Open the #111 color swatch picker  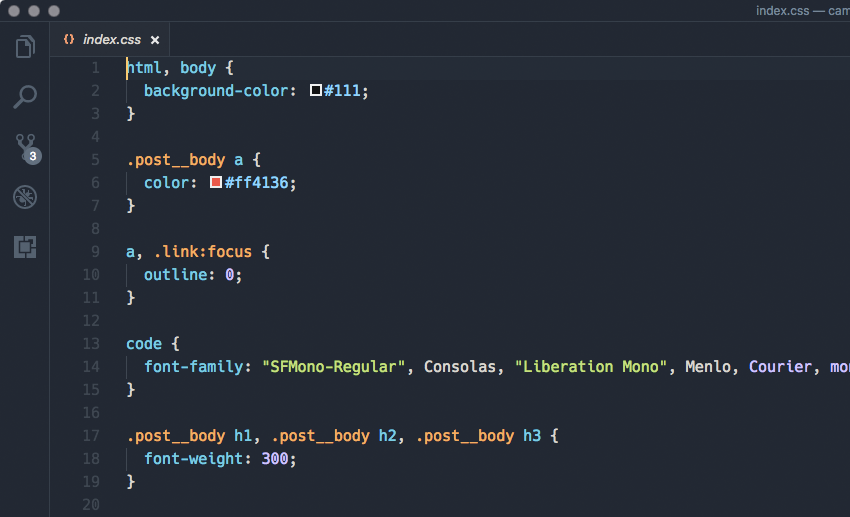pos(315,90)
